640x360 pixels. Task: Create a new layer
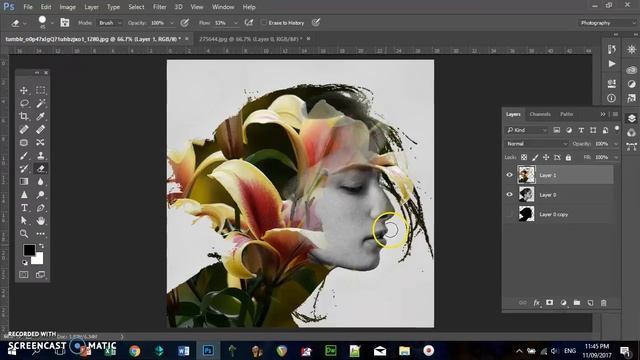click(590, 303)
